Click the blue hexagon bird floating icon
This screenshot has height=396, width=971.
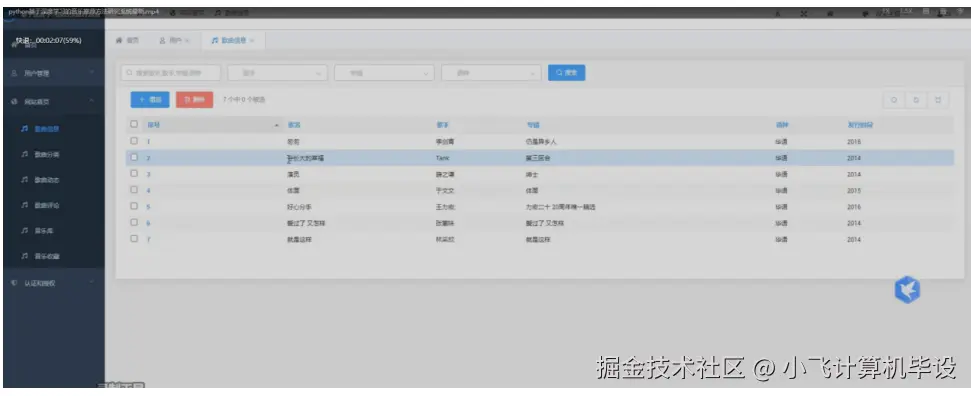(x=907, y=289)
